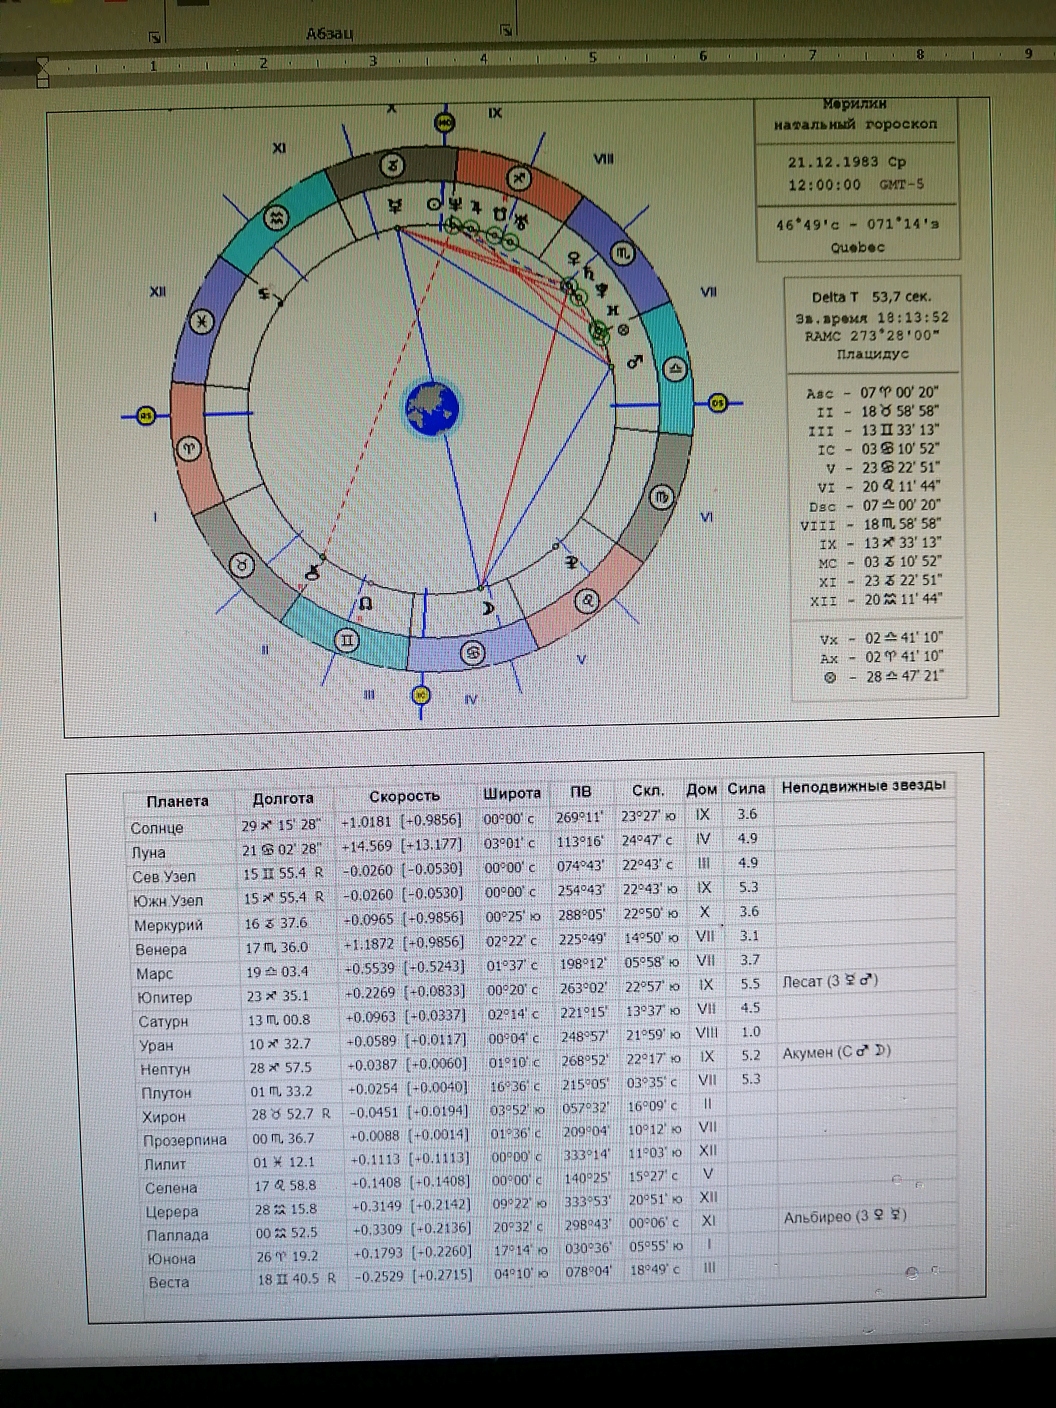Click the house system label 'Плацидус'

[x=872, y=354]
